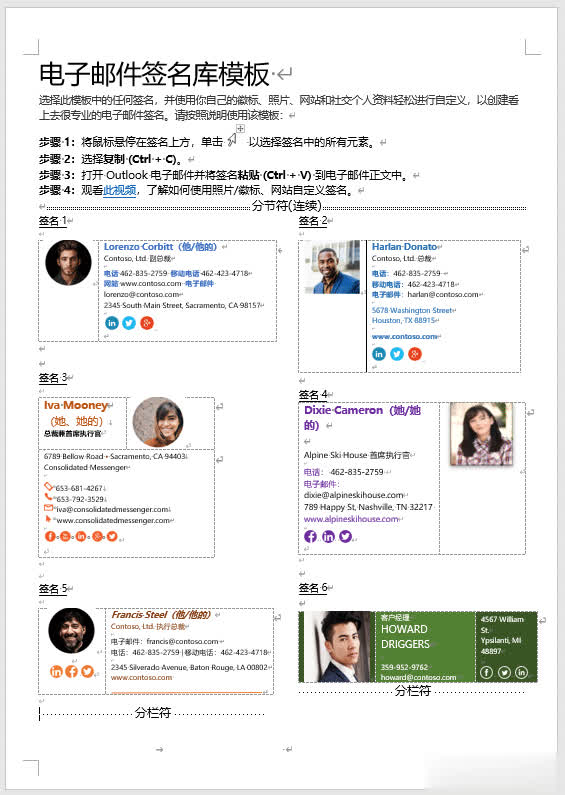
Task: Click the Twitter icon in Lorenzo Corbitt's signature
Action: pos(129,322)
